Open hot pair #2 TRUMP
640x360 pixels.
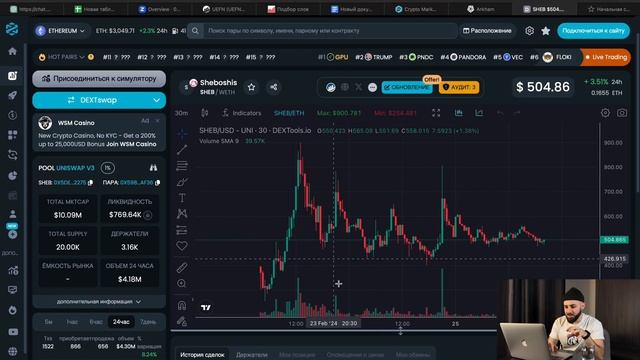(x=373, y=57)
